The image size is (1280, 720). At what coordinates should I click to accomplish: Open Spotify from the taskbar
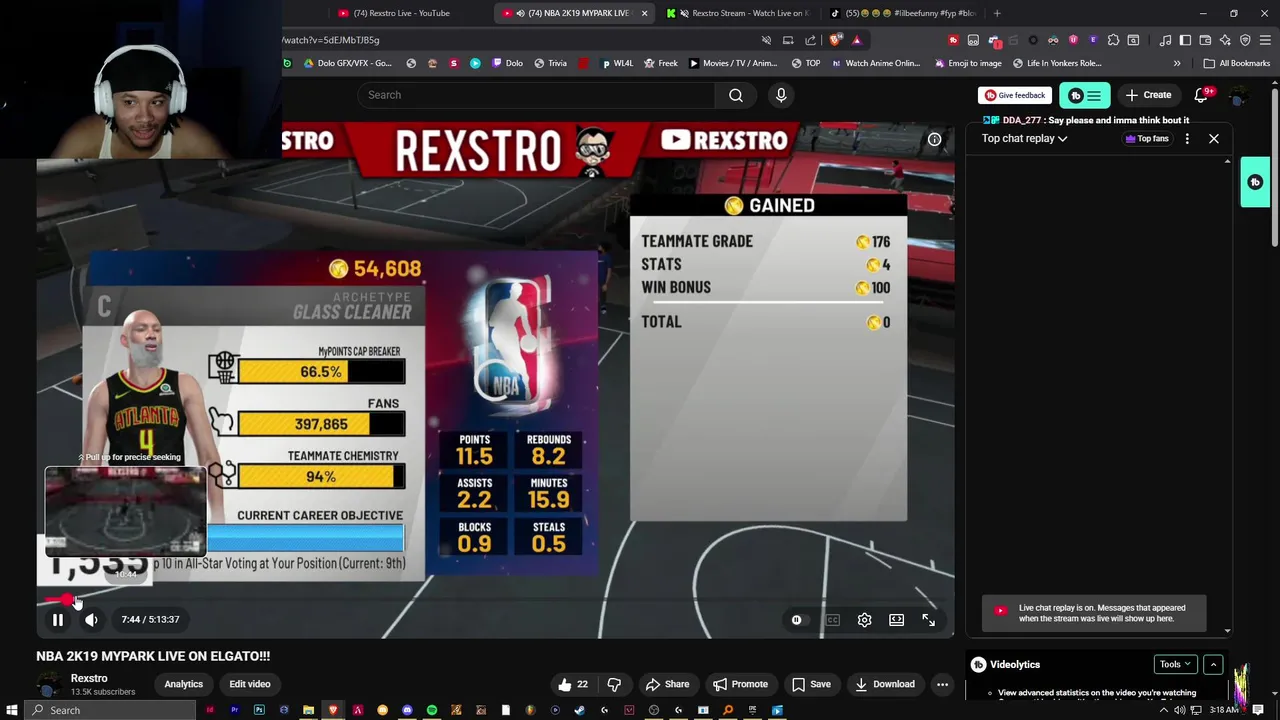coord(432,710)
